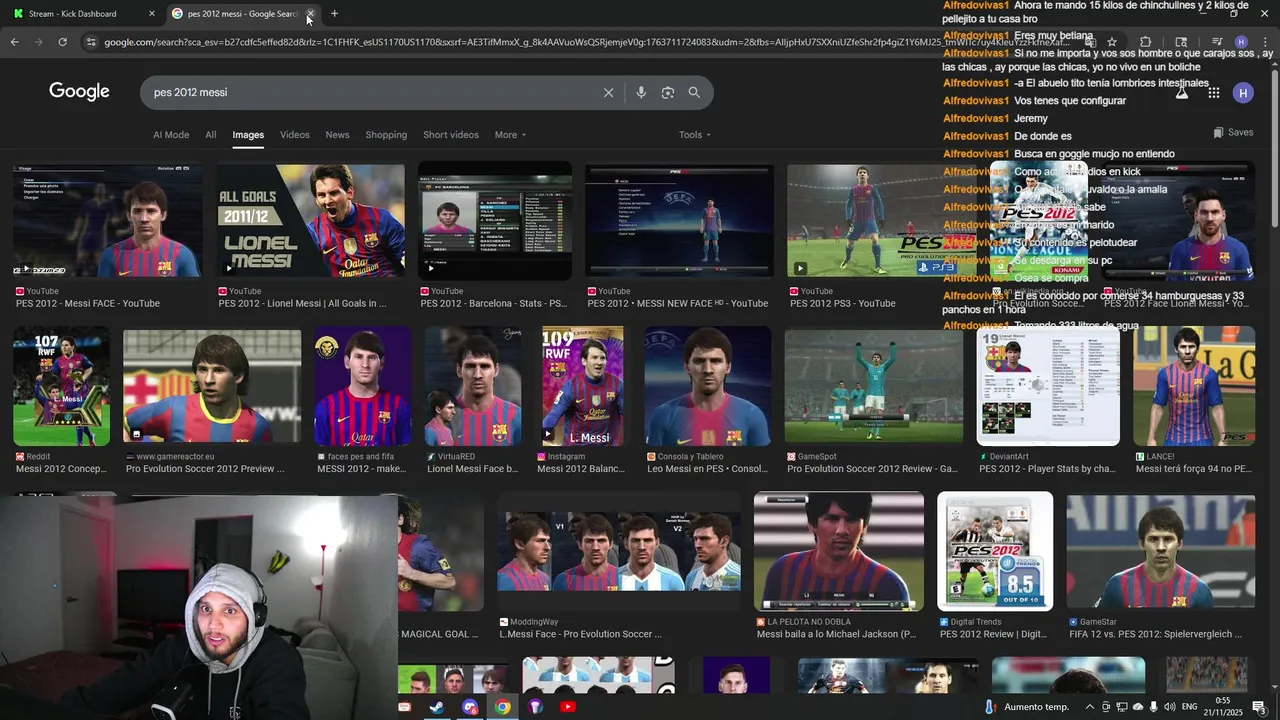Open the notification center icon

[x=1259, y=707]
